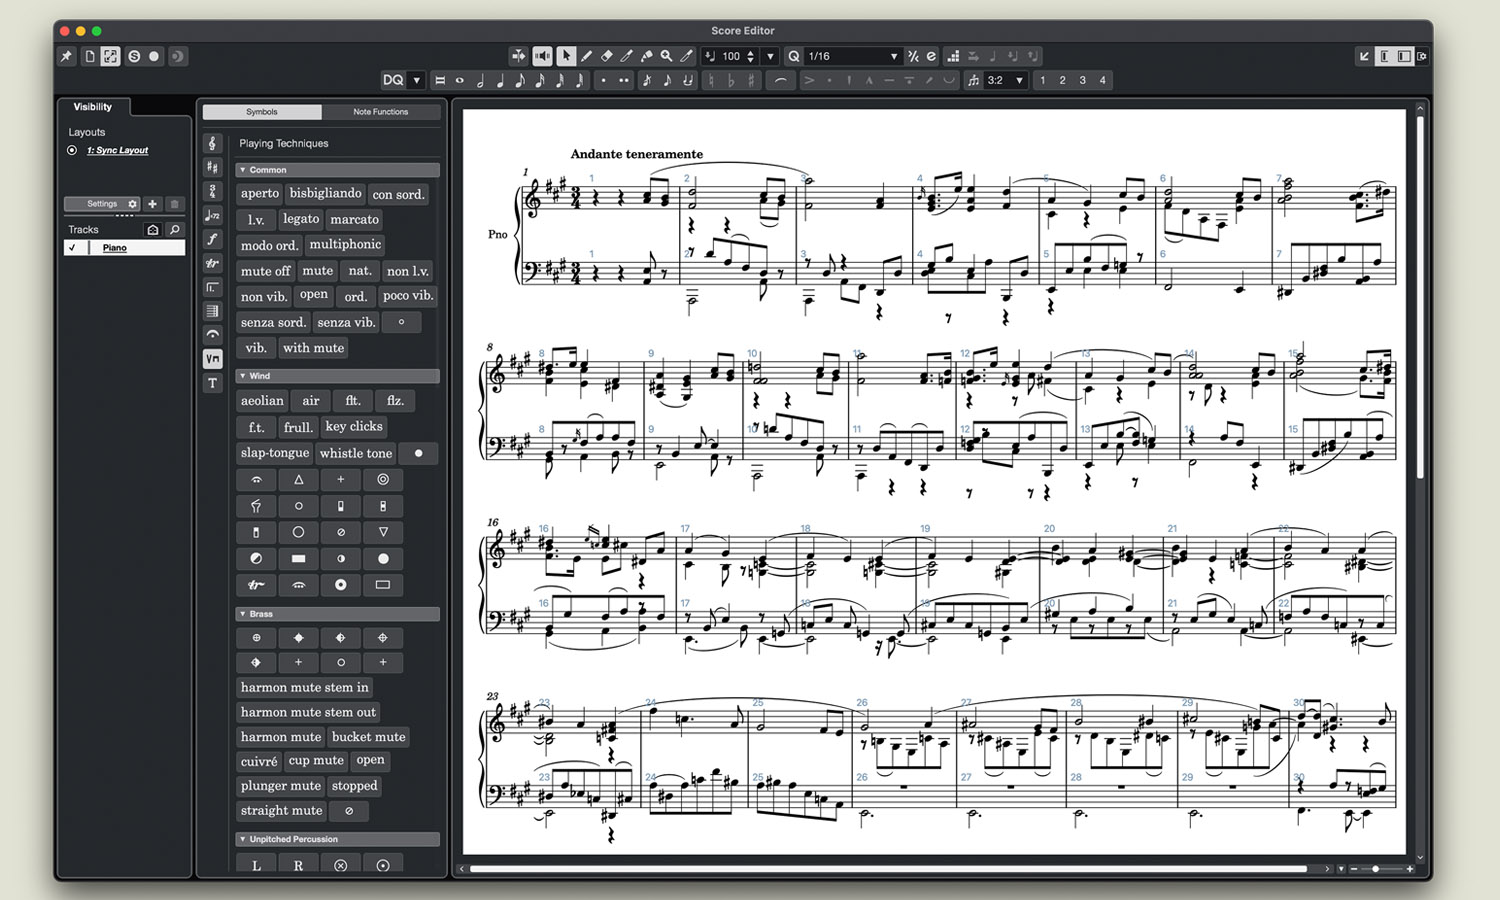Viewport: 1500px width, 900px height.
Task: Click the grace note button
Action: coord(647,80)
